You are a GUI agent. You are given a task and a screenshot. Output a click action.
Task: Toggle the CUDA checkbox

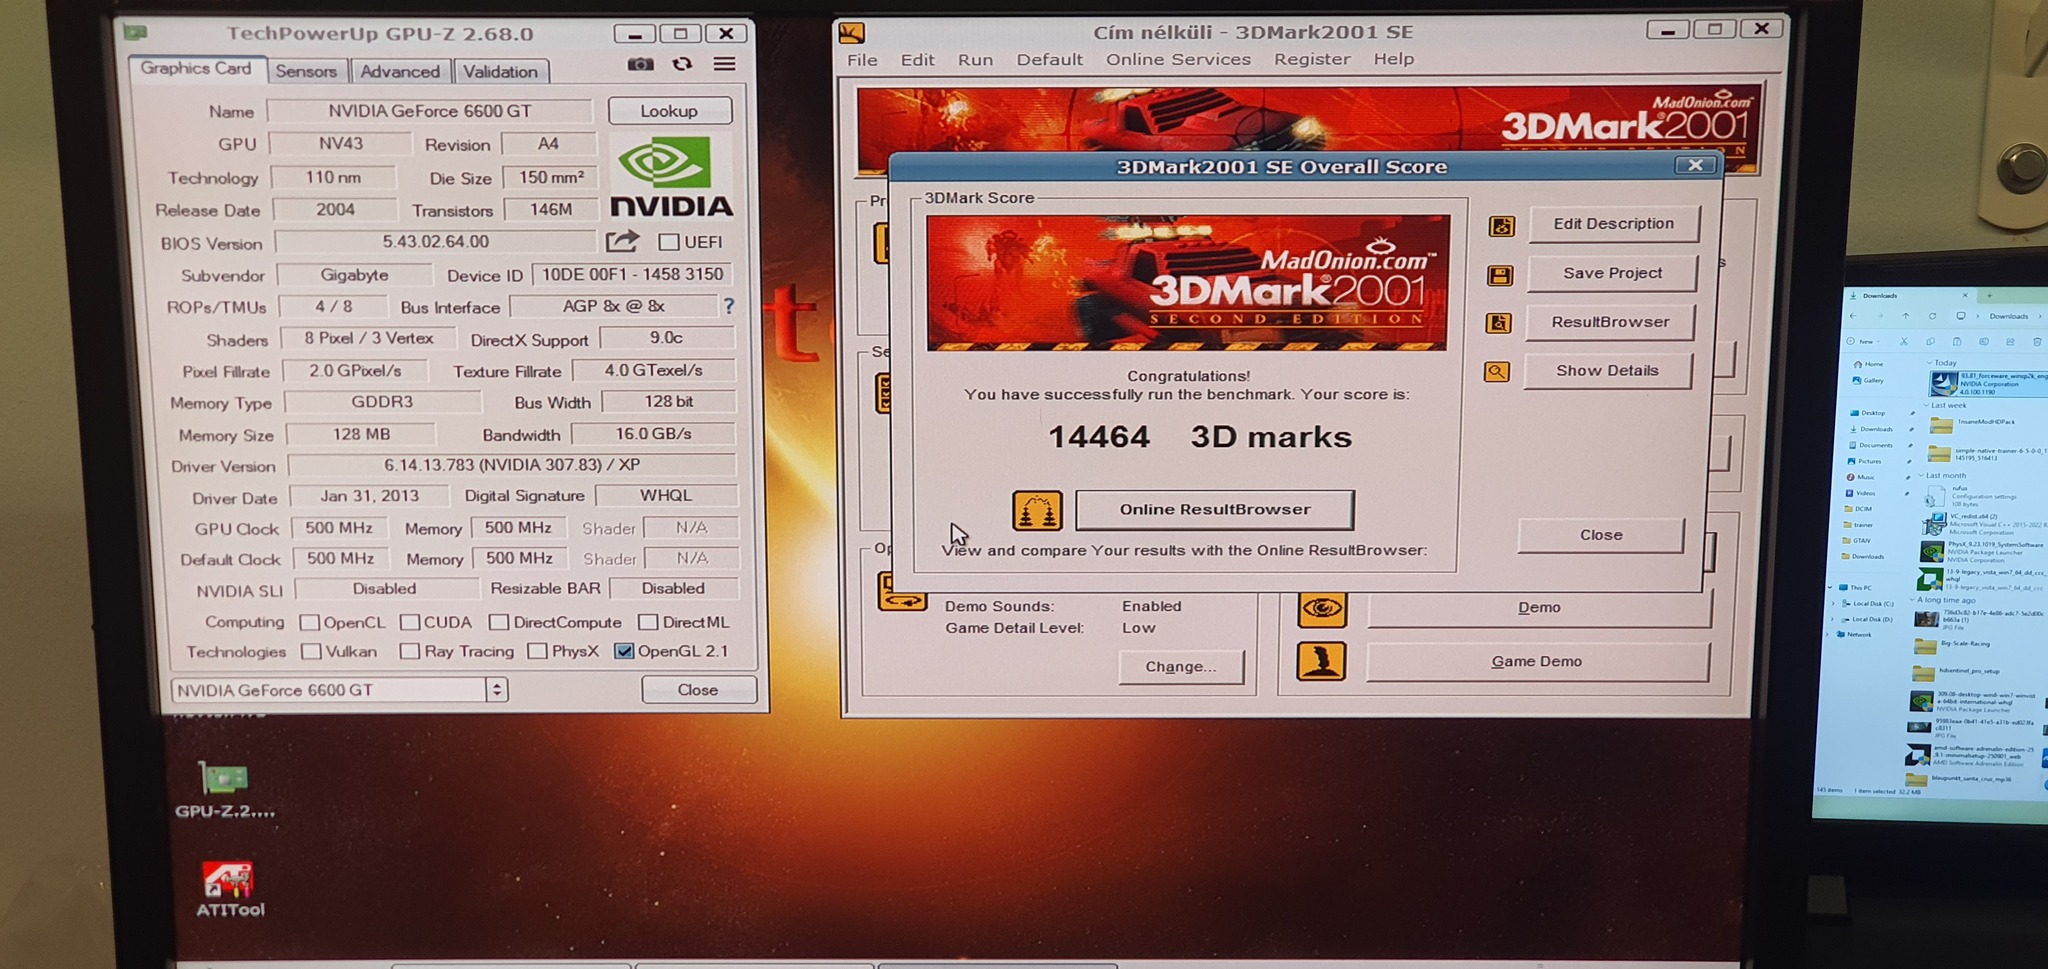click(x=409, y=622)
